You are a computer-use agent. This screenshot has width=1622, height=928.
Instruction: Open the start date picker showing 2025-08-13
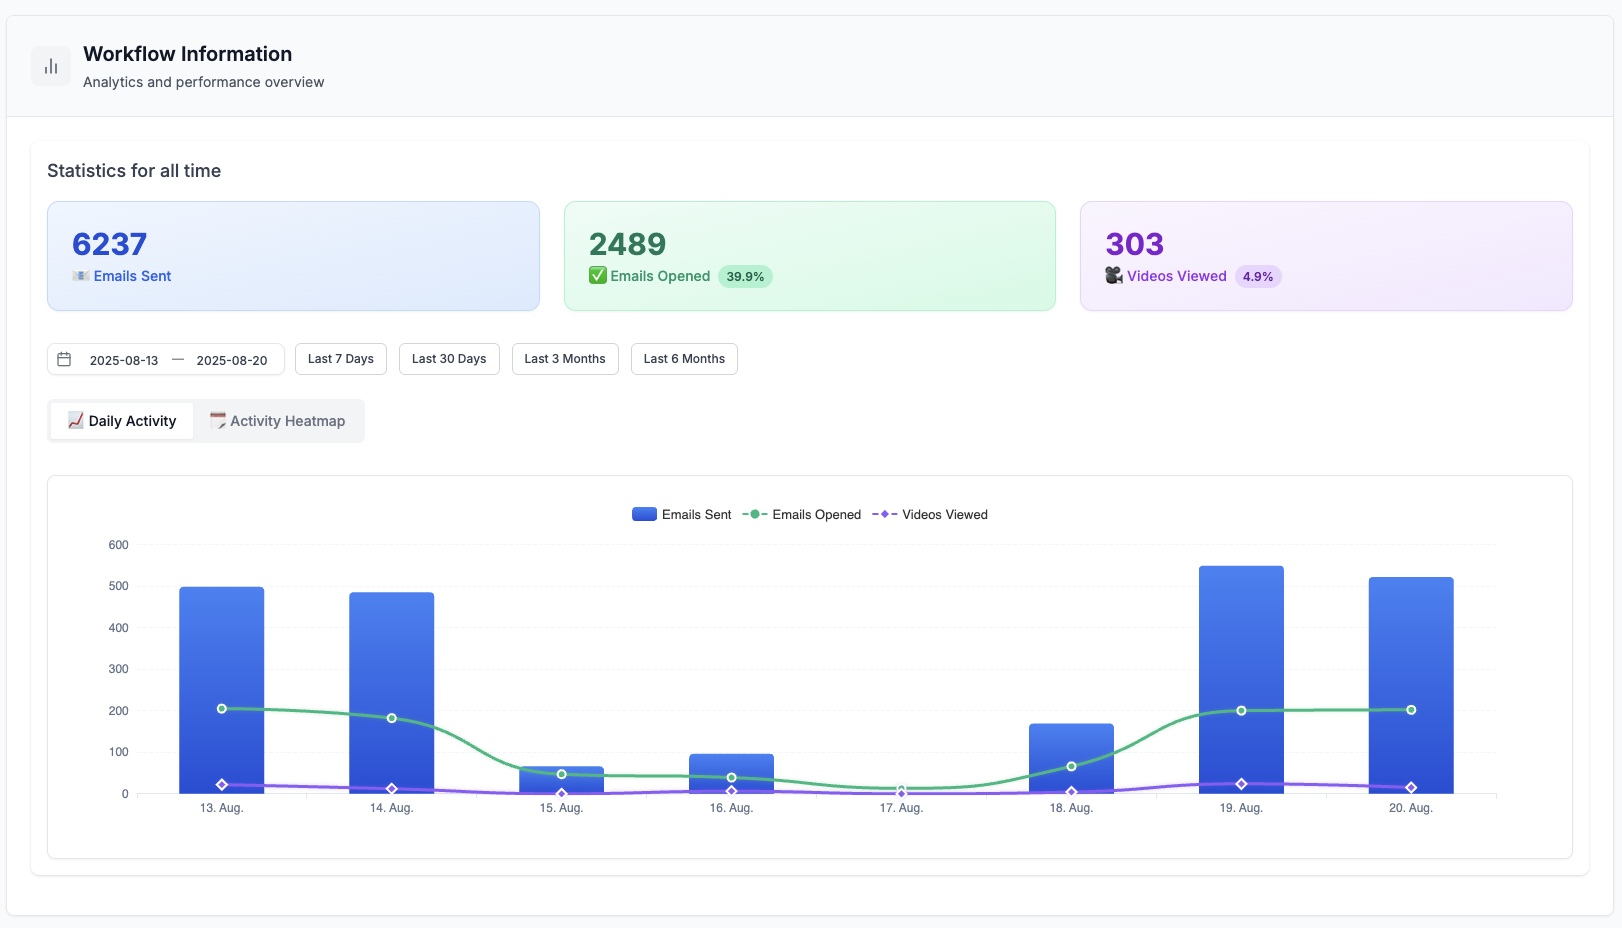124,359
